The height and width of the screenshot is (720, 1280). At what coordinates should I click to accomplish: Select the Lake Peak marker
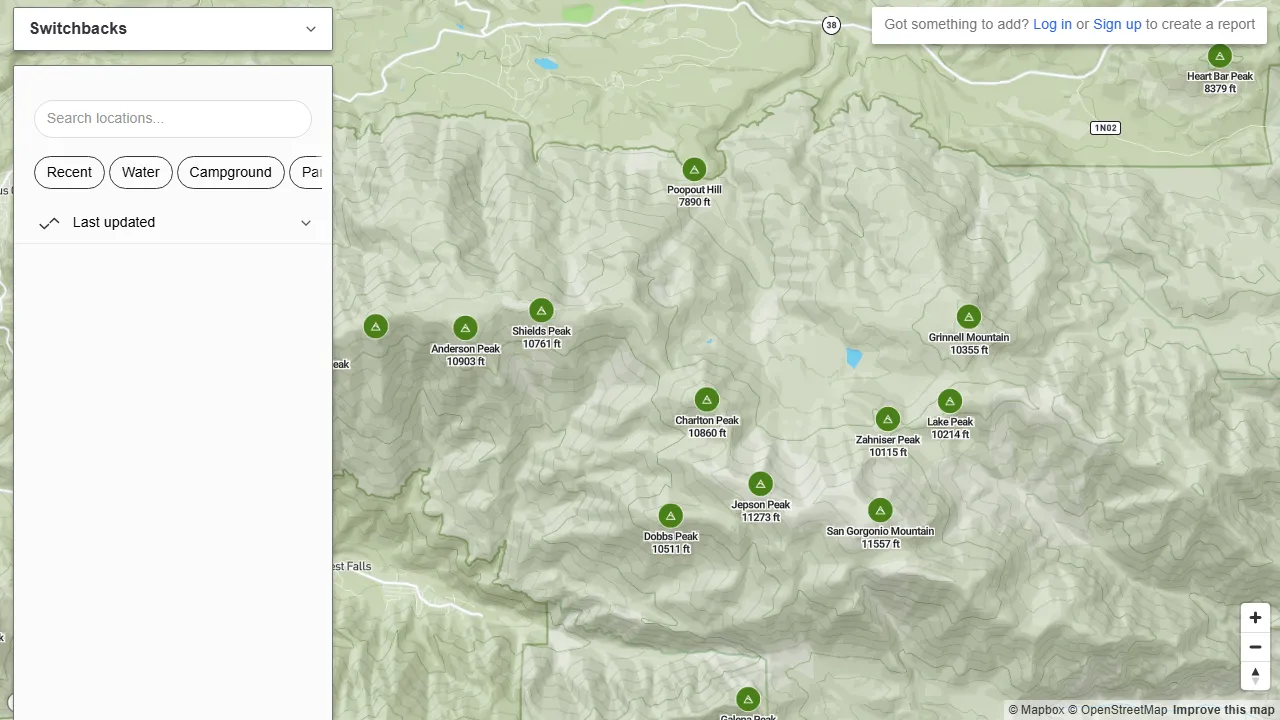coord(949,401)
